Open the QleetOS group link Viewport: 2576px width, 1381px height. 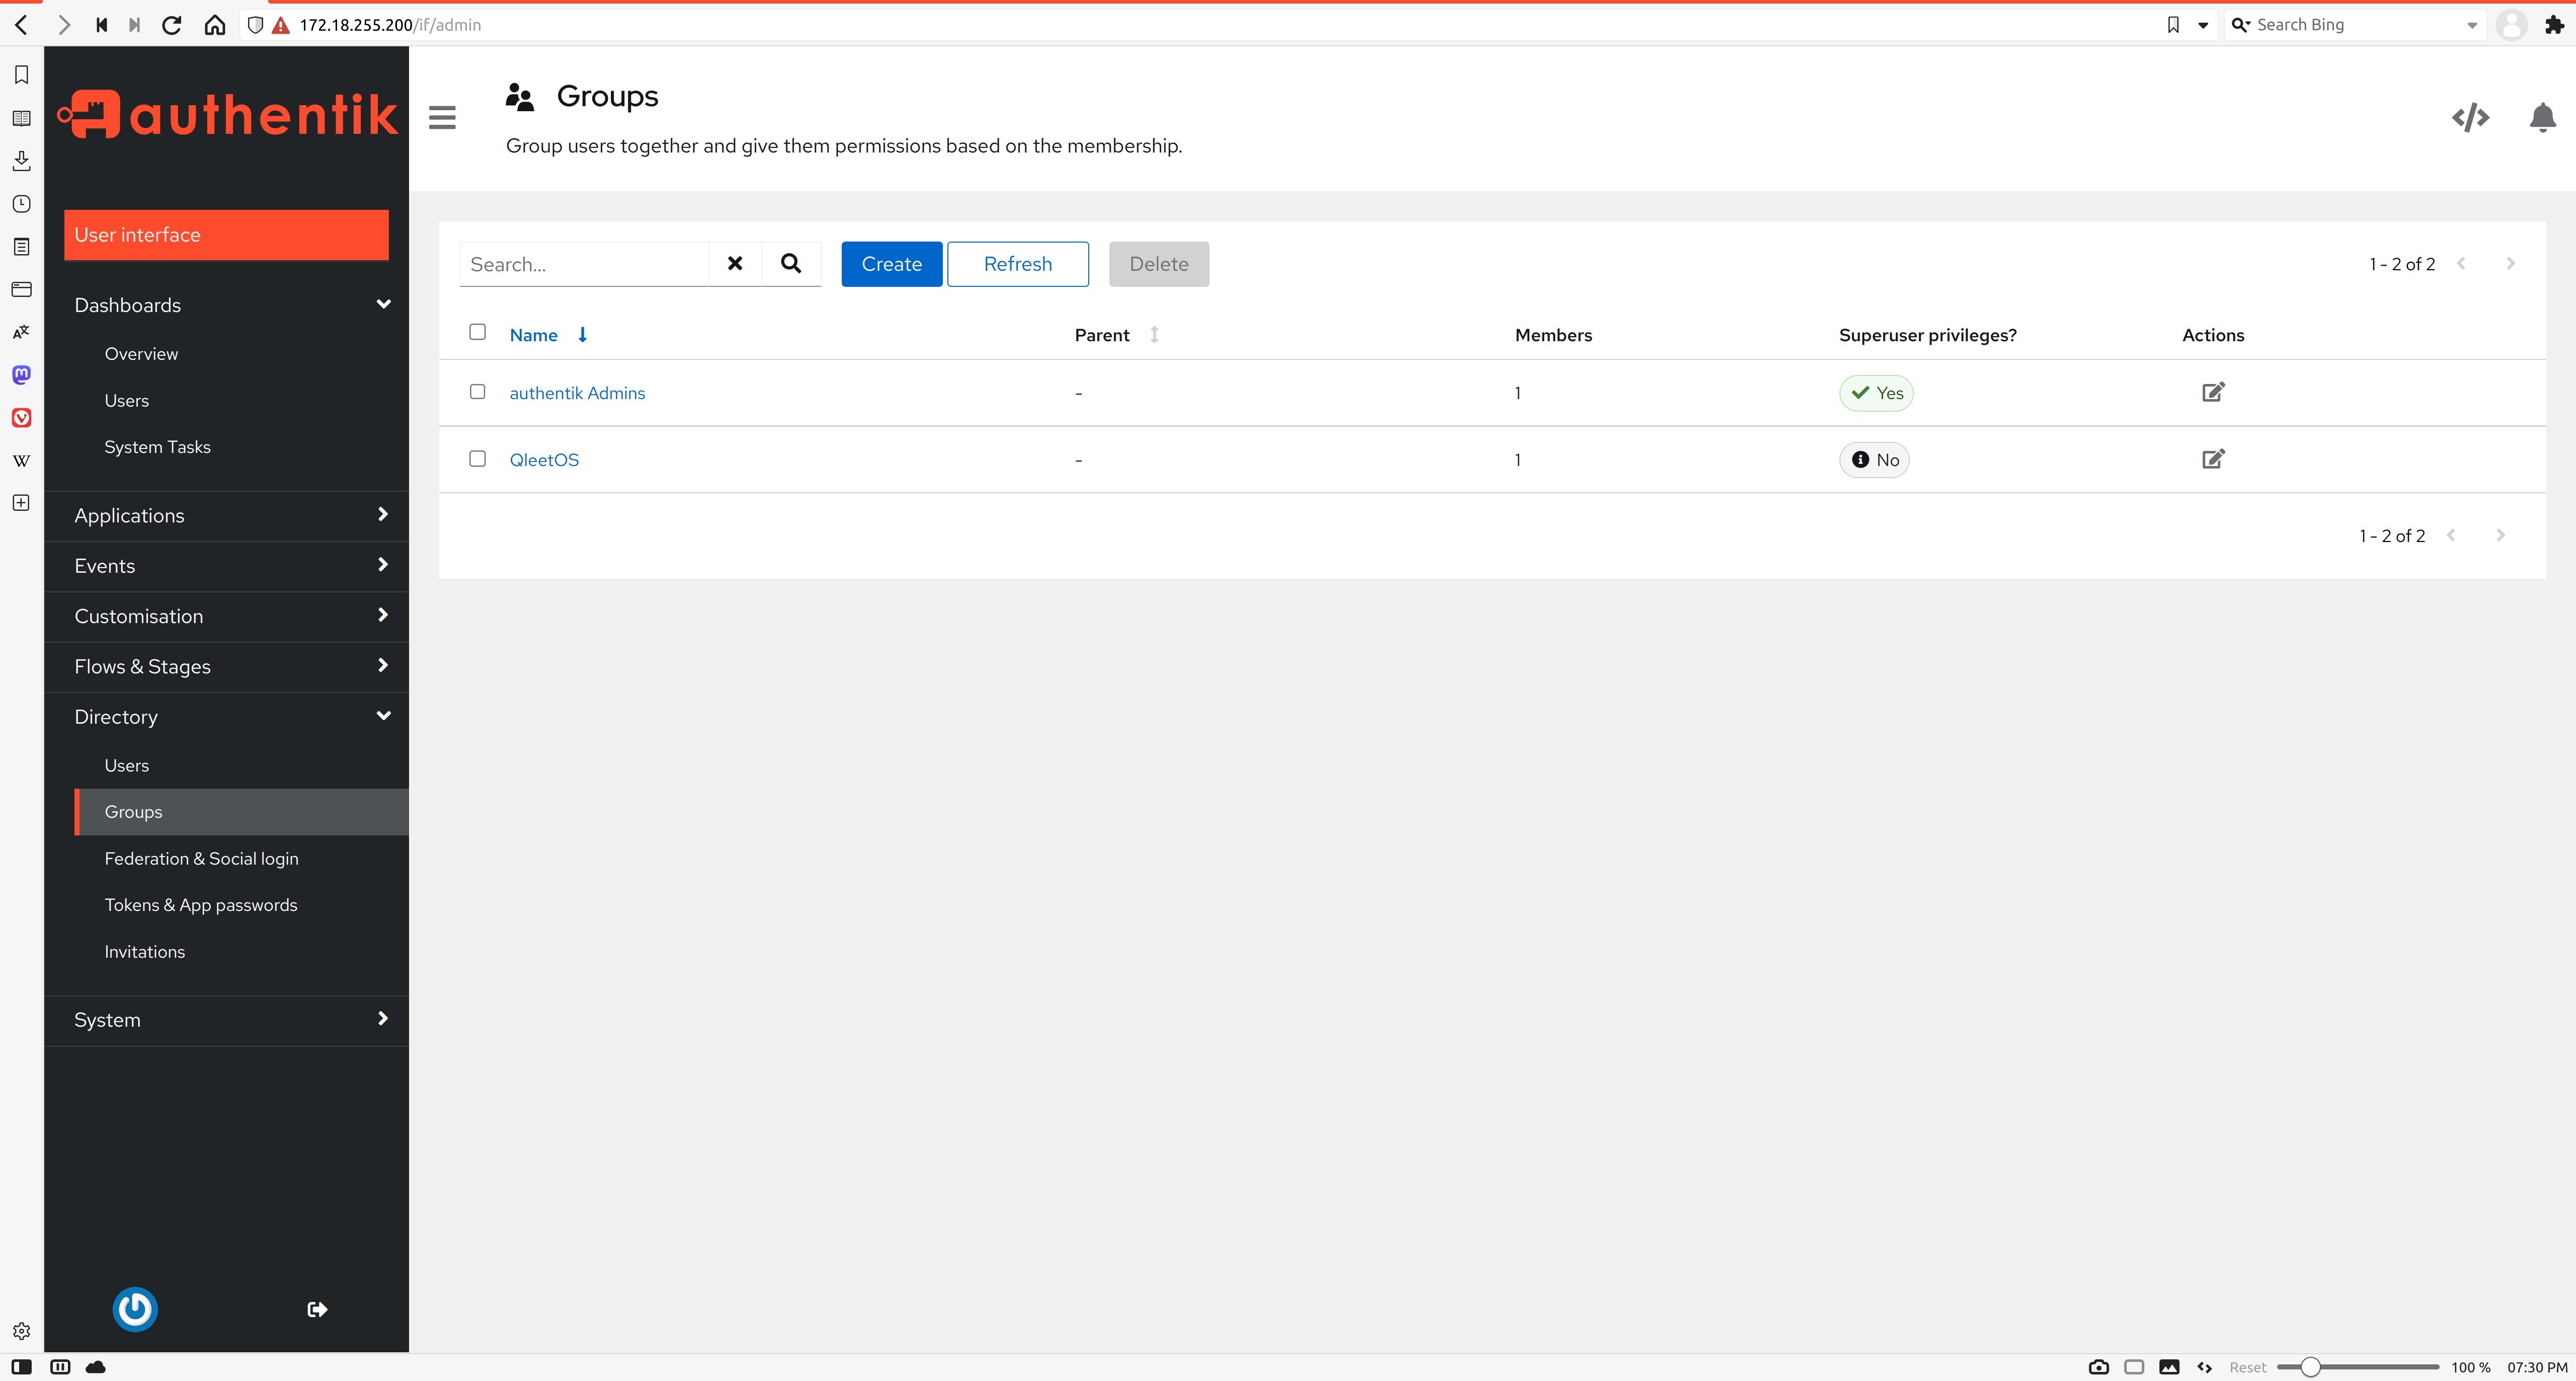[x=544, y=460]
